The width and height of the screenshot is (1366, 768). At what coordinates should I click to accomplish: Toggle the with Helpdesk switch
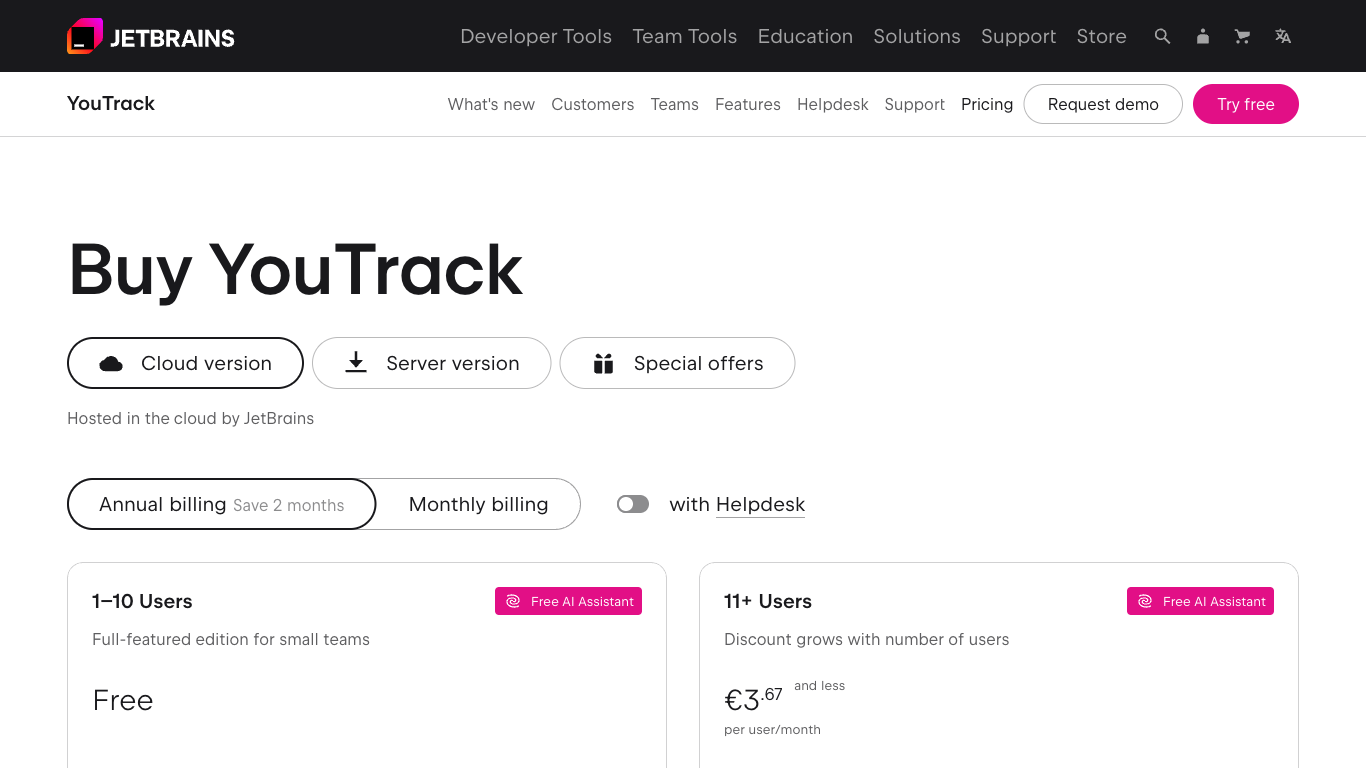point(633,504)
